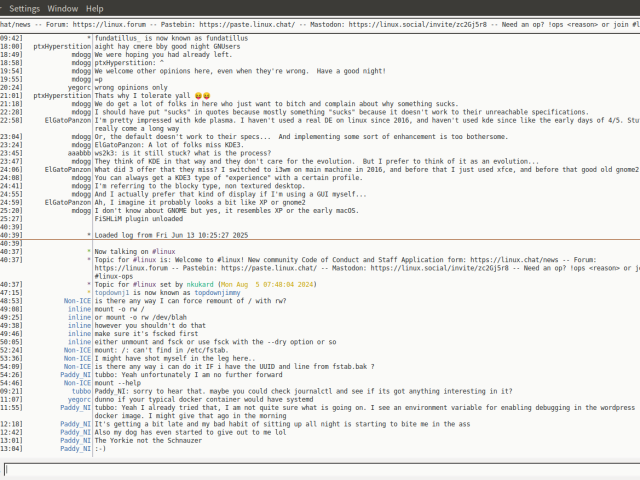Viewport: 640px width, 480px height.
Task: Click #linux in the "Now talking on" line
Action: (x=162, y=251)
